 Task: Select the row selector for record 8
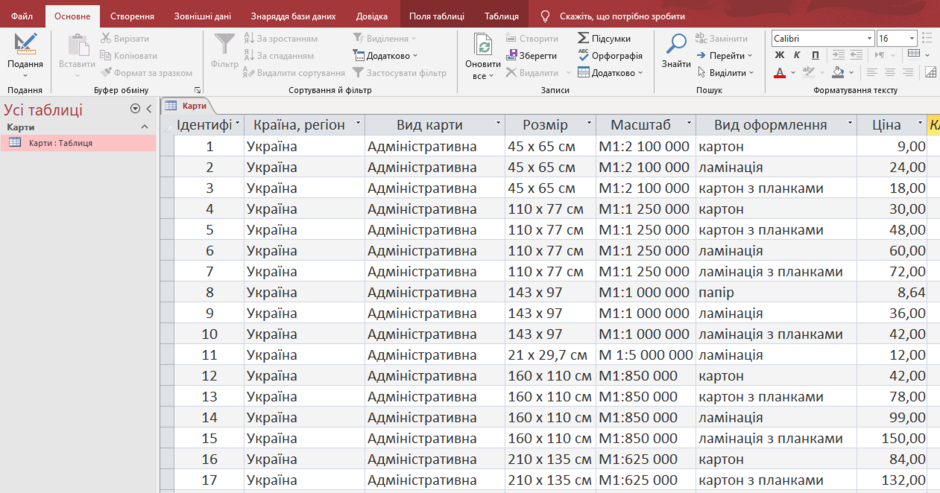coord(167,292)
